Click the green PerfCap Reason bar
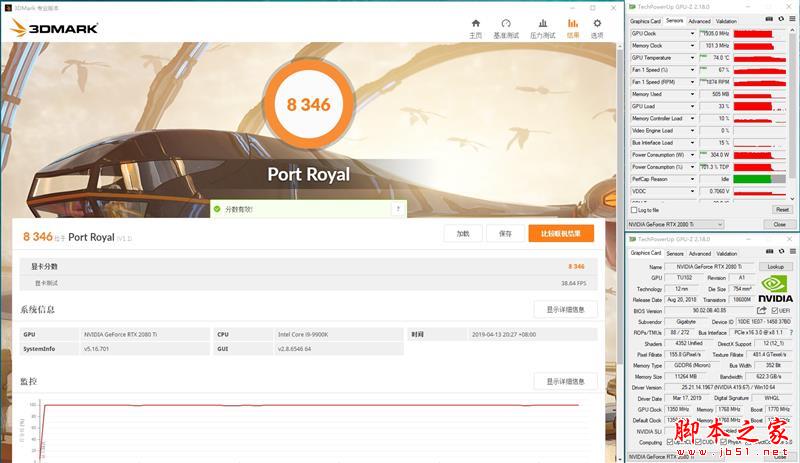800x463 pixels. coord(752,179)
